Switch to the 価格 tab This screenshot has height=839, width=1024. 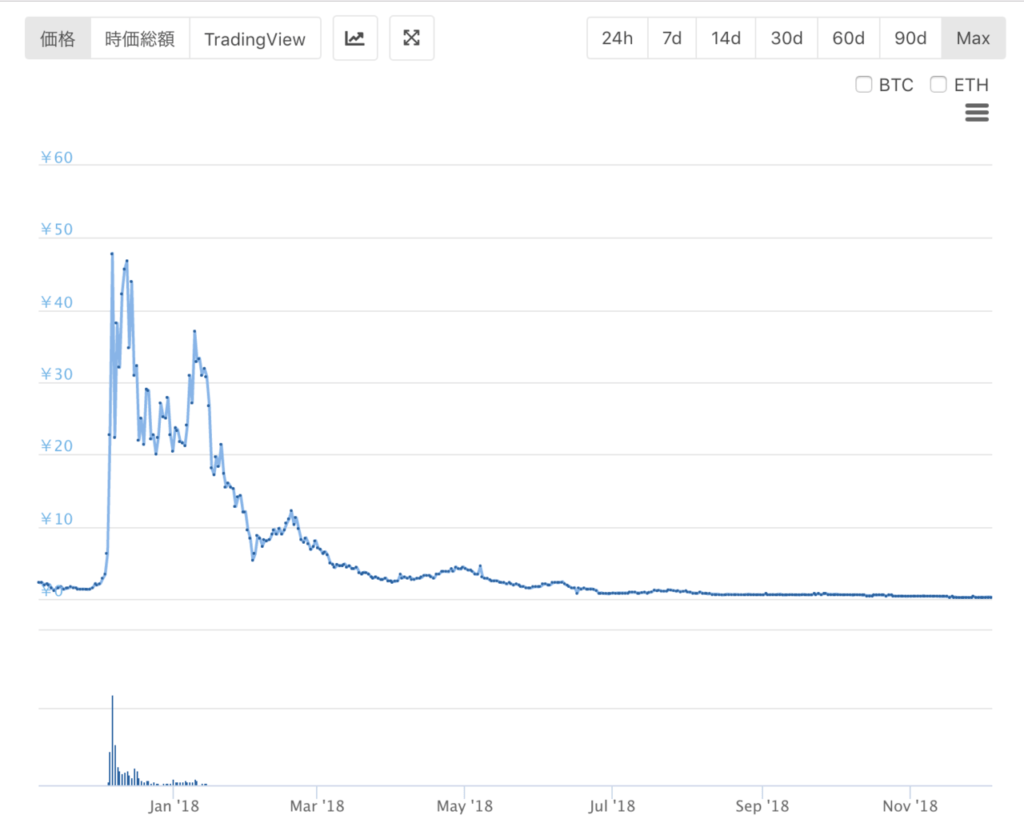pyautogui.click(x=58, y=38)
